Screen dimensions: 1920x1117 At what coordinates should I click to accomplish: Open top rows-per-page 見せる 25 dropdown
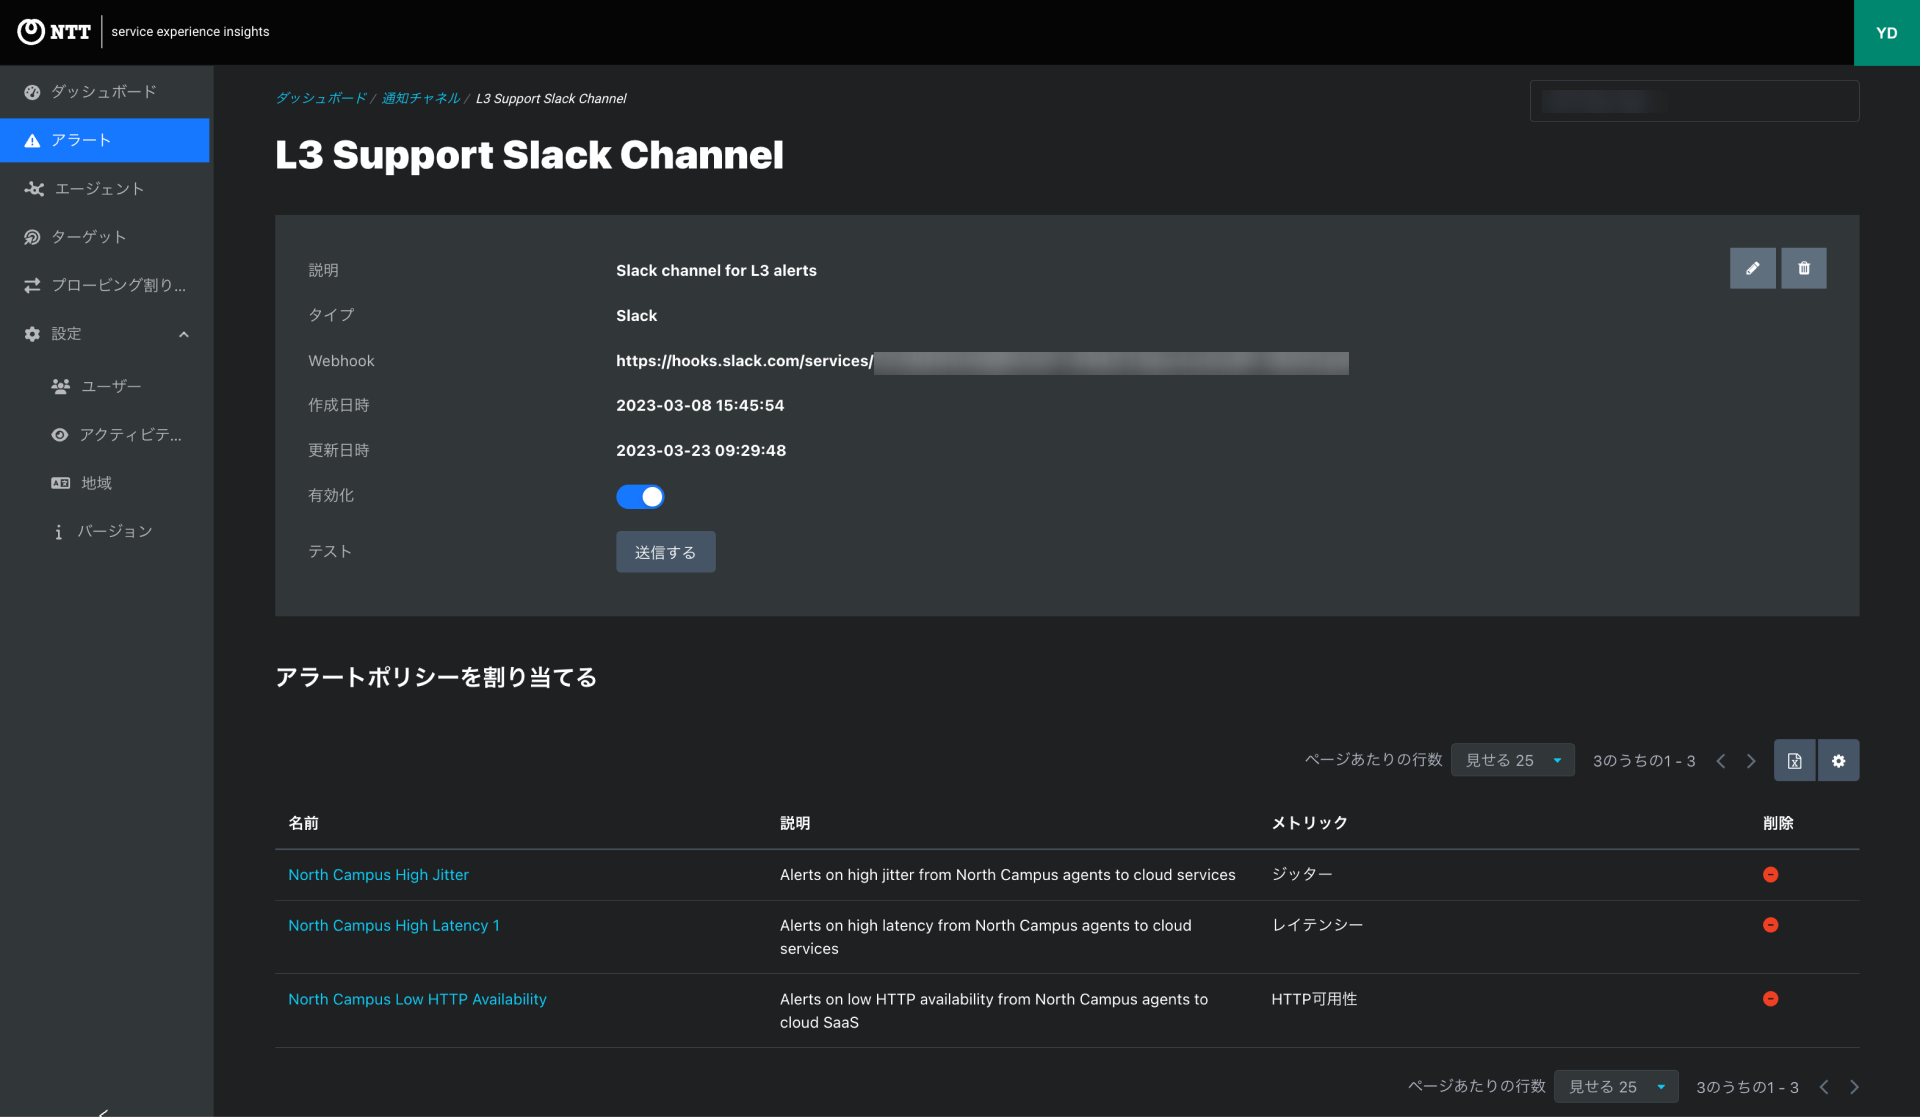[x=1513, y=761]
